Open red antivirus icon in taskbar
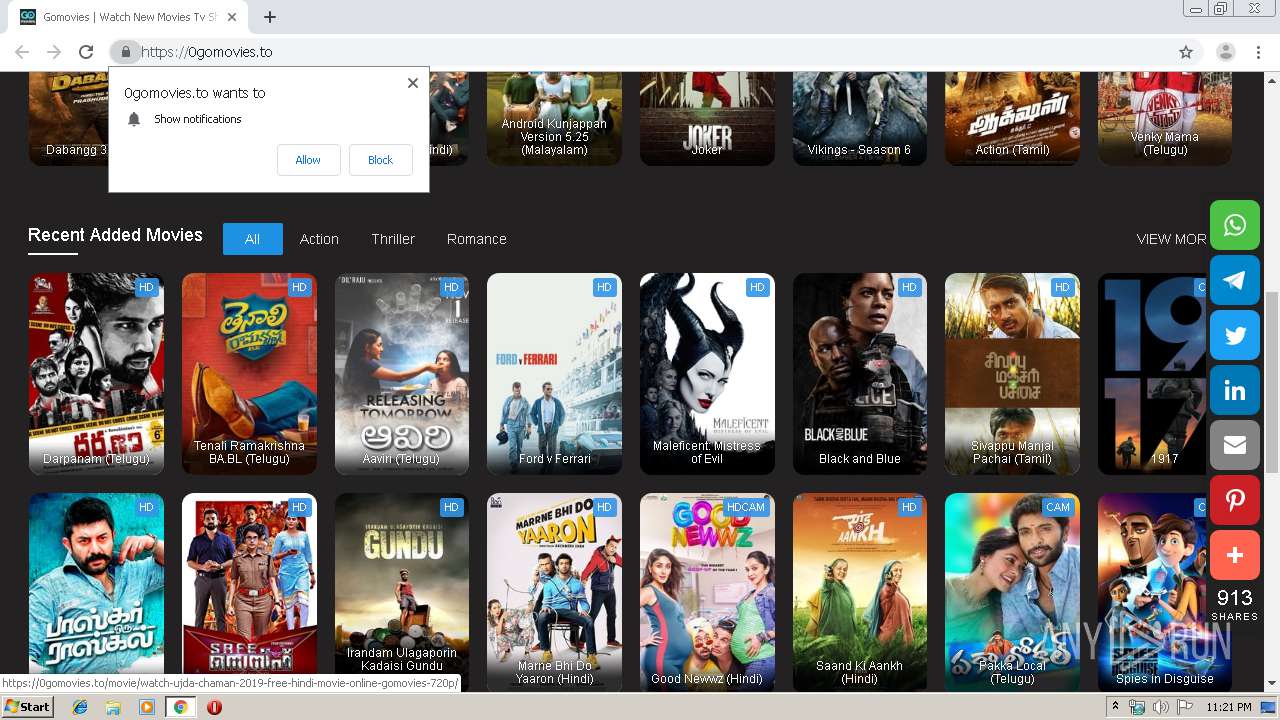This screenshot has width=1280, height=720. [x=214, y=707]
